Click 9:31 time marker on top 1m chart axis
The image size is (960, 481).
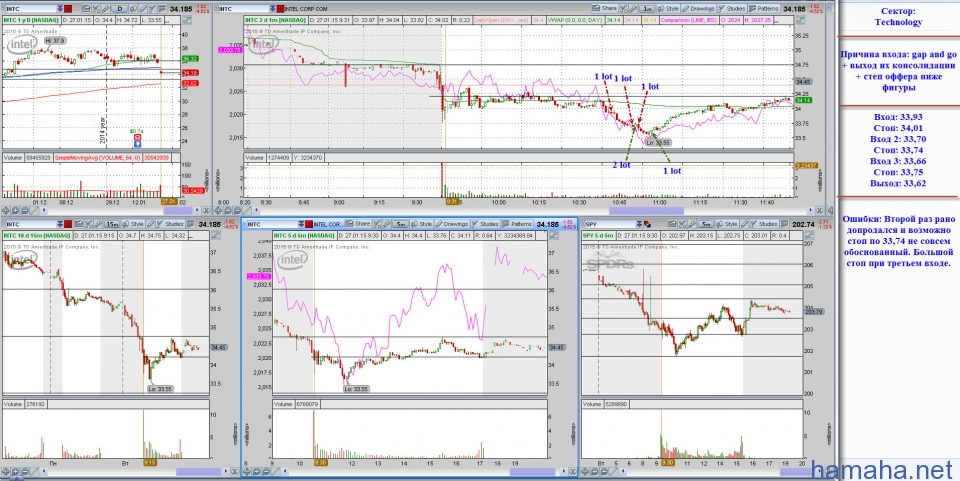452,201
